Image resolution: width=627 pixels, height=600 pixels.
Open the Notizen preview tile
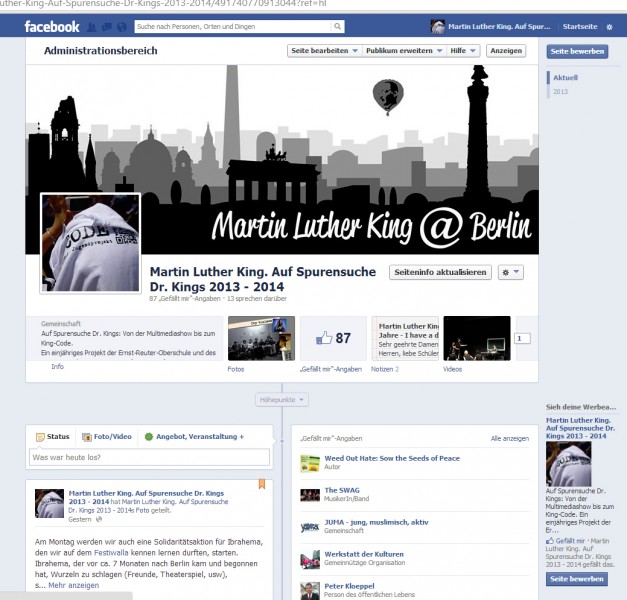pyautogui.click(x=405, y=338)
